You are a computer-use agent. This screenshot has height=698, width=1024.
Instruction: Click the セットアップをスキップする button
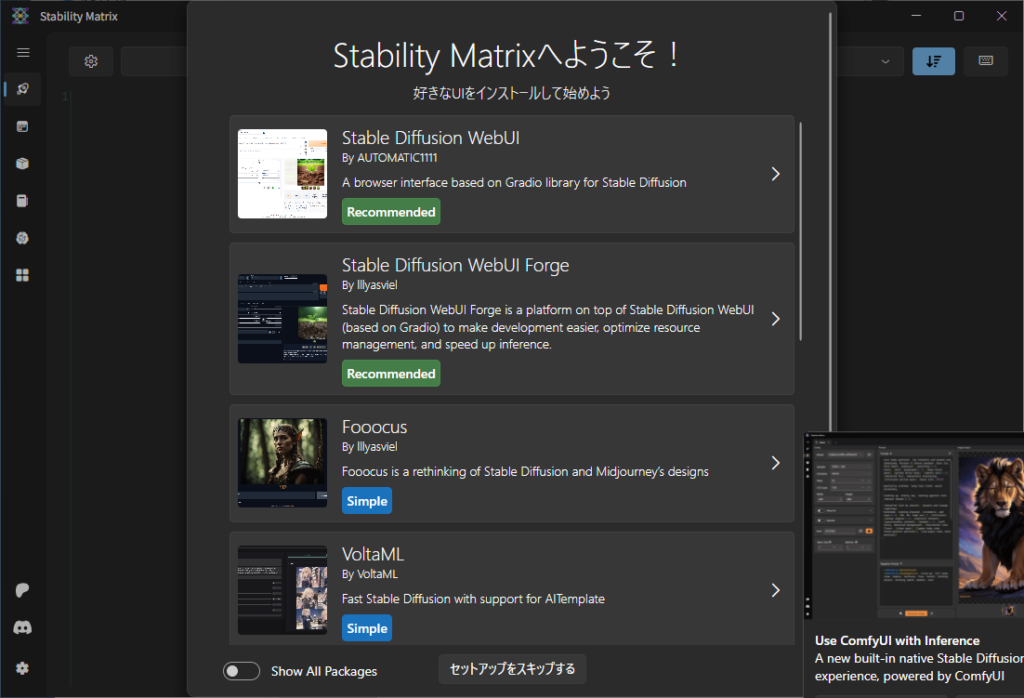pos(512,669)
